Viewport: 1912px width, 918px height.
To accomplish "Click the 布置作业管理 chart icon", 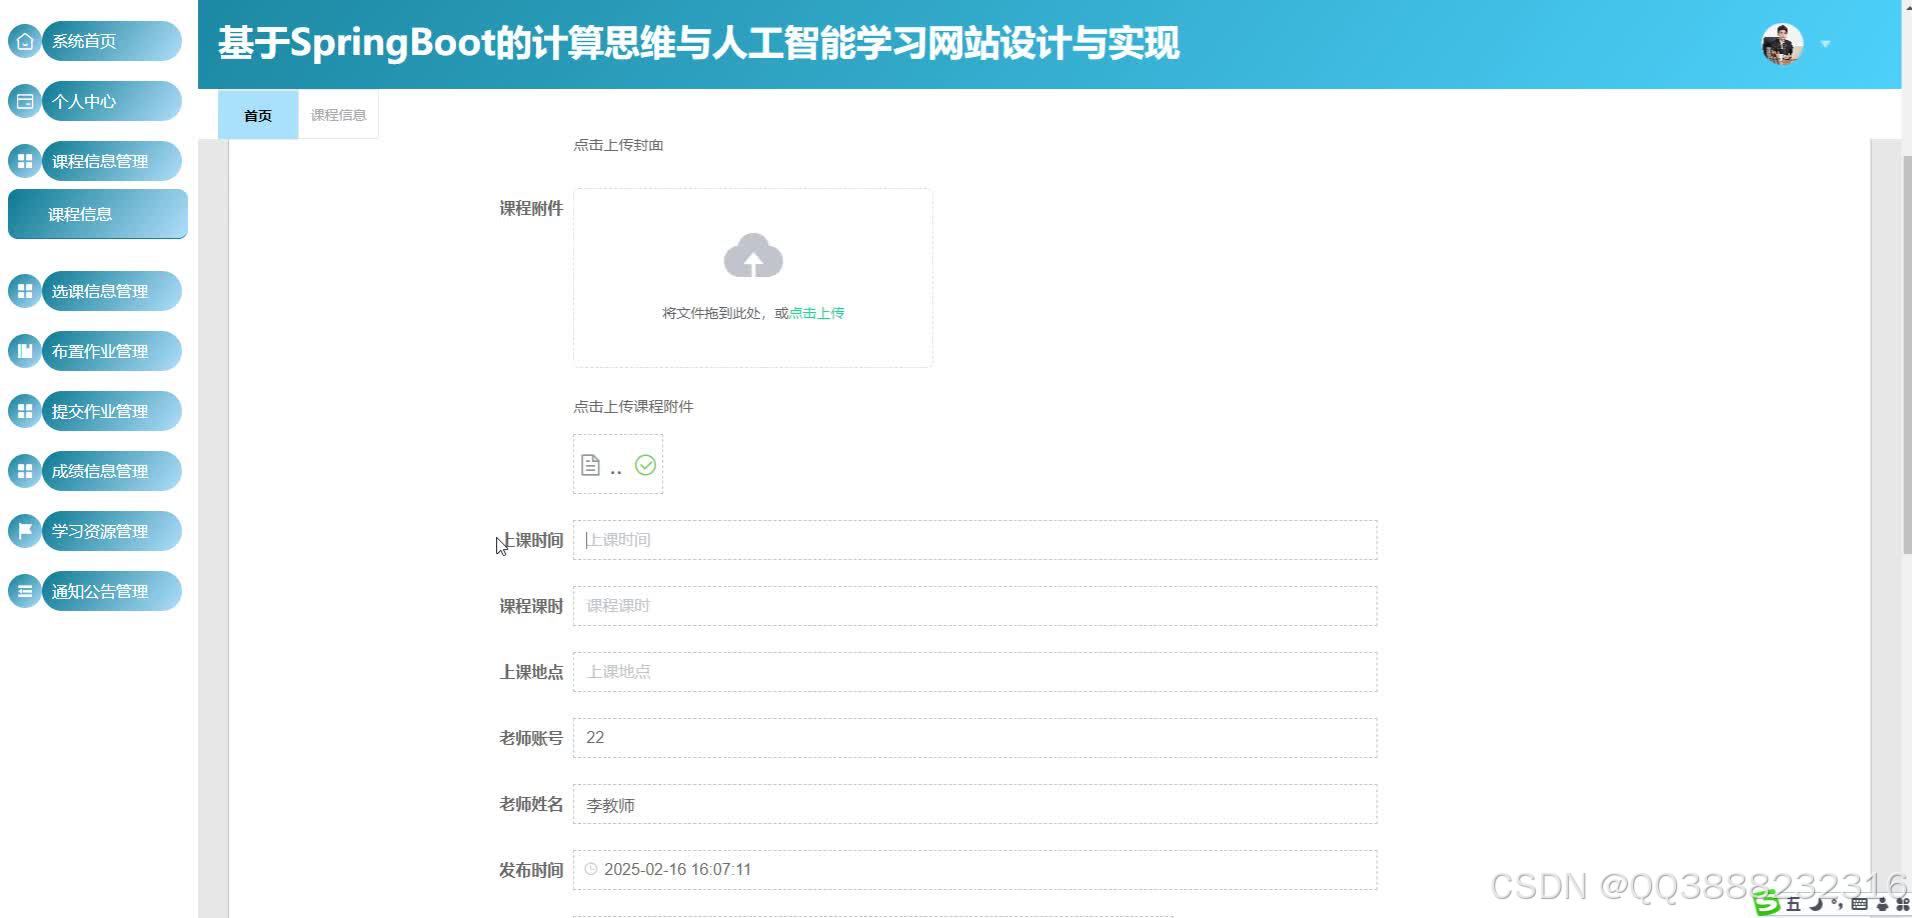I will (x=24, y=351).
